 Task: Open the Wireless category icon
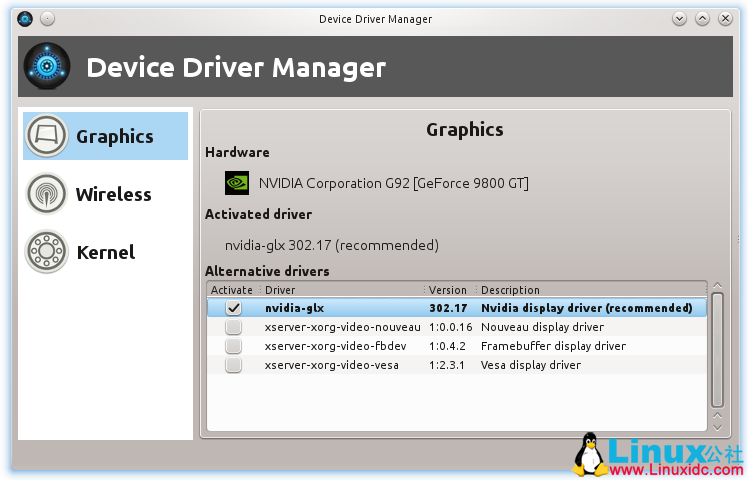pyautogui.click(x=46, y=194)
